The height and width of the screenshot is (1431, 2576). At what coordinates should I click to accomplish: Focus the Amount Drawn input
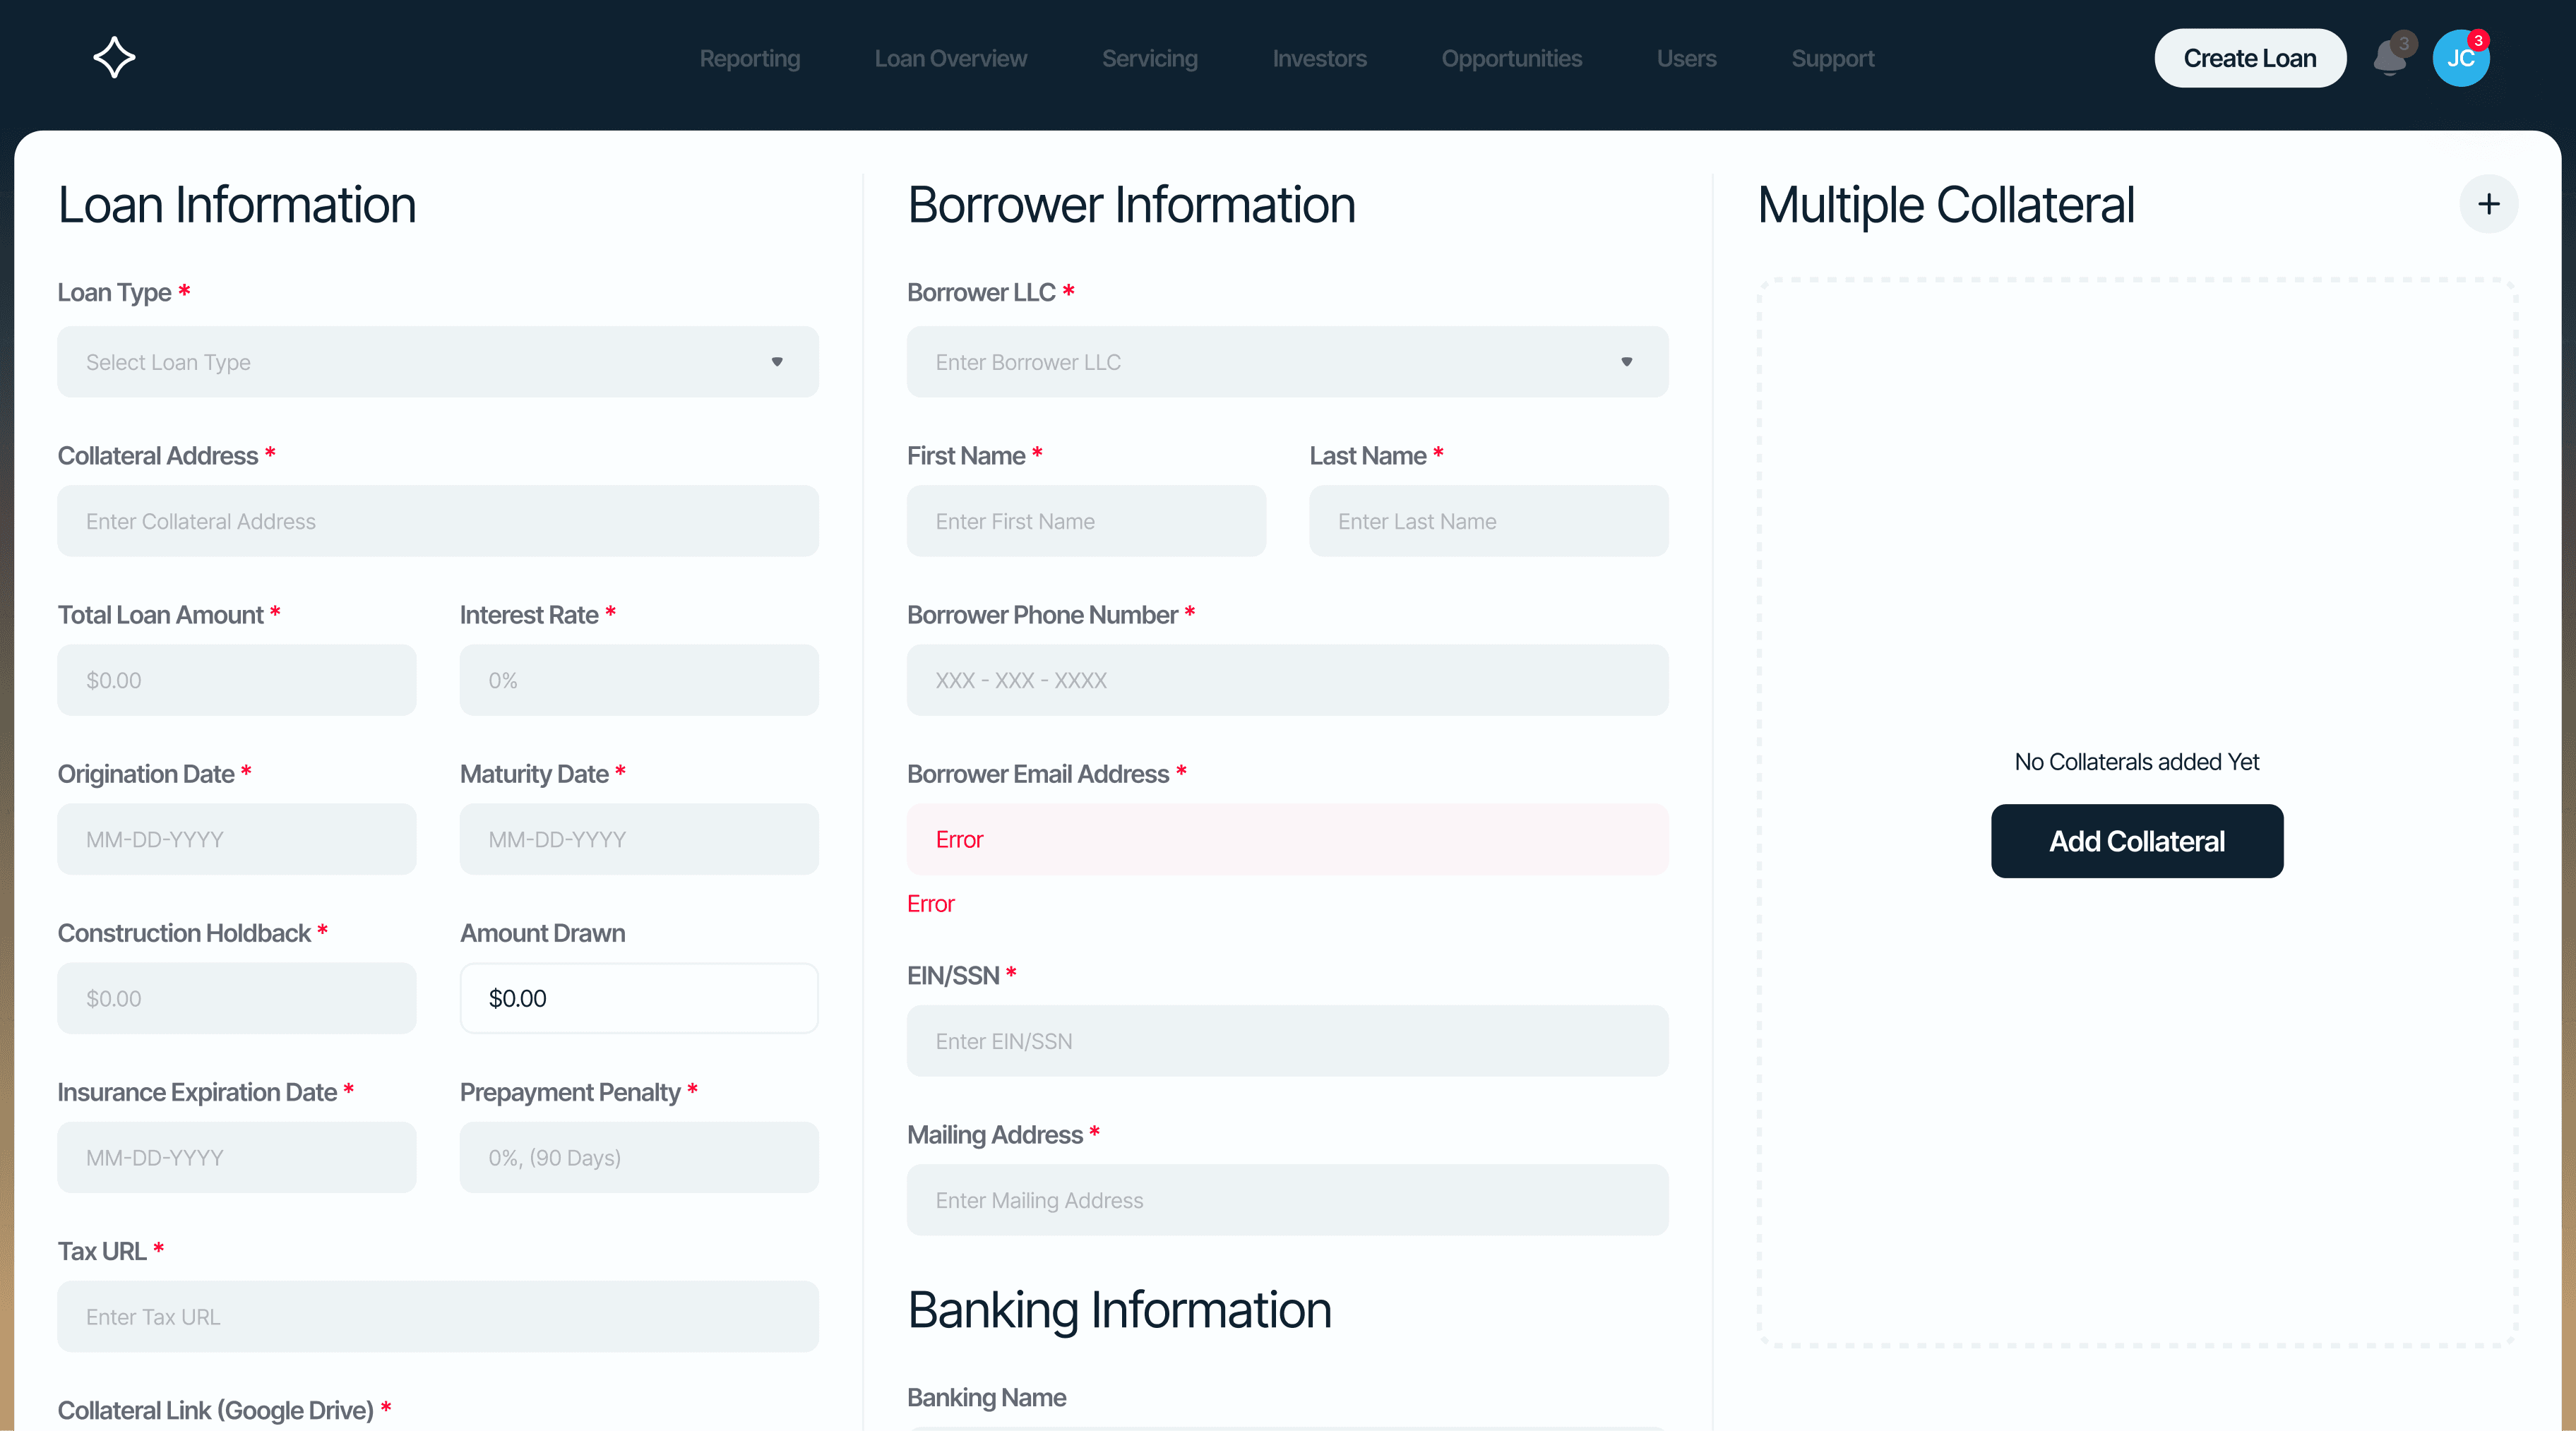pyautogui.click(x=639, y=998)
